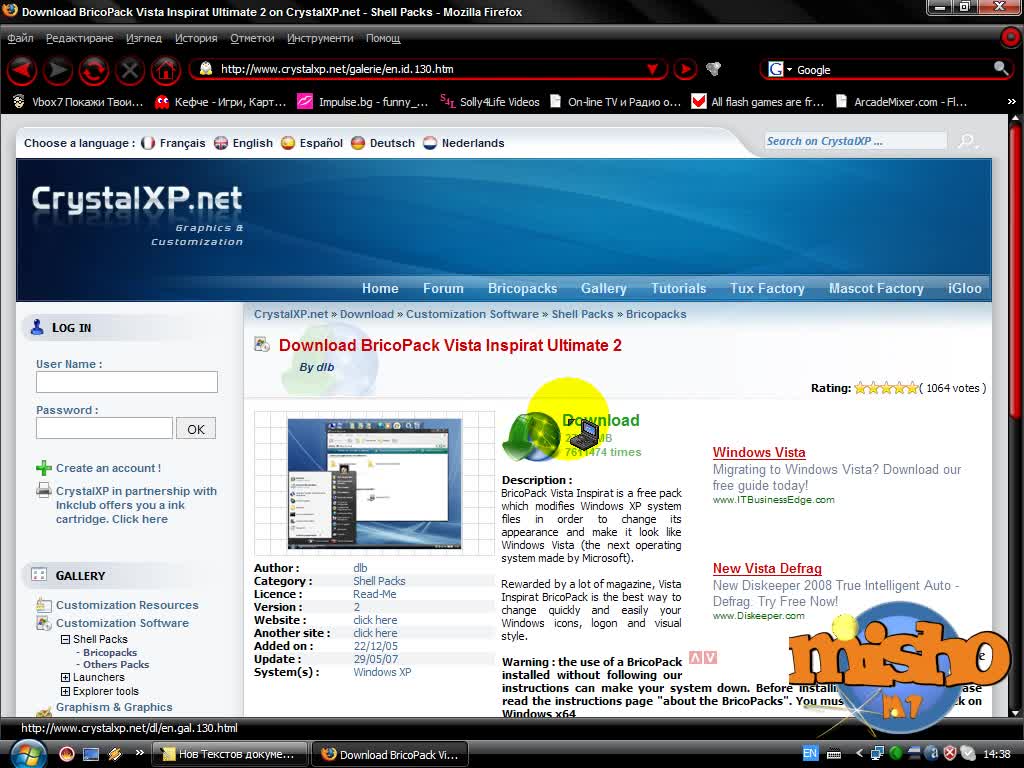Open the search engine selector dropdown
1024x768 pixels.
[780, 69]
